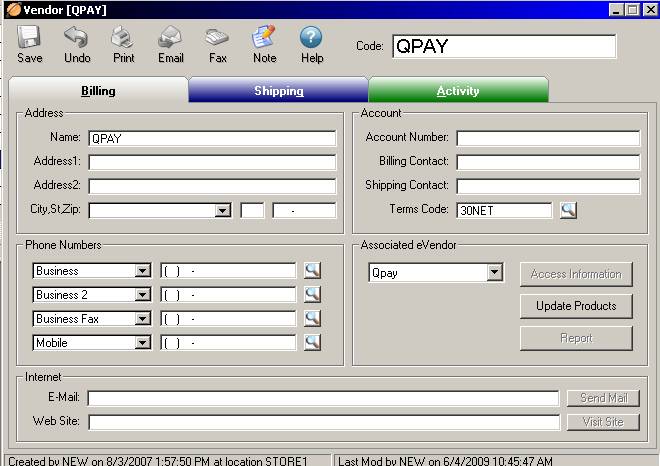Screen dimensions: 660x466
Task: Click the Vendor window title icon
Action: pos(14,9)
